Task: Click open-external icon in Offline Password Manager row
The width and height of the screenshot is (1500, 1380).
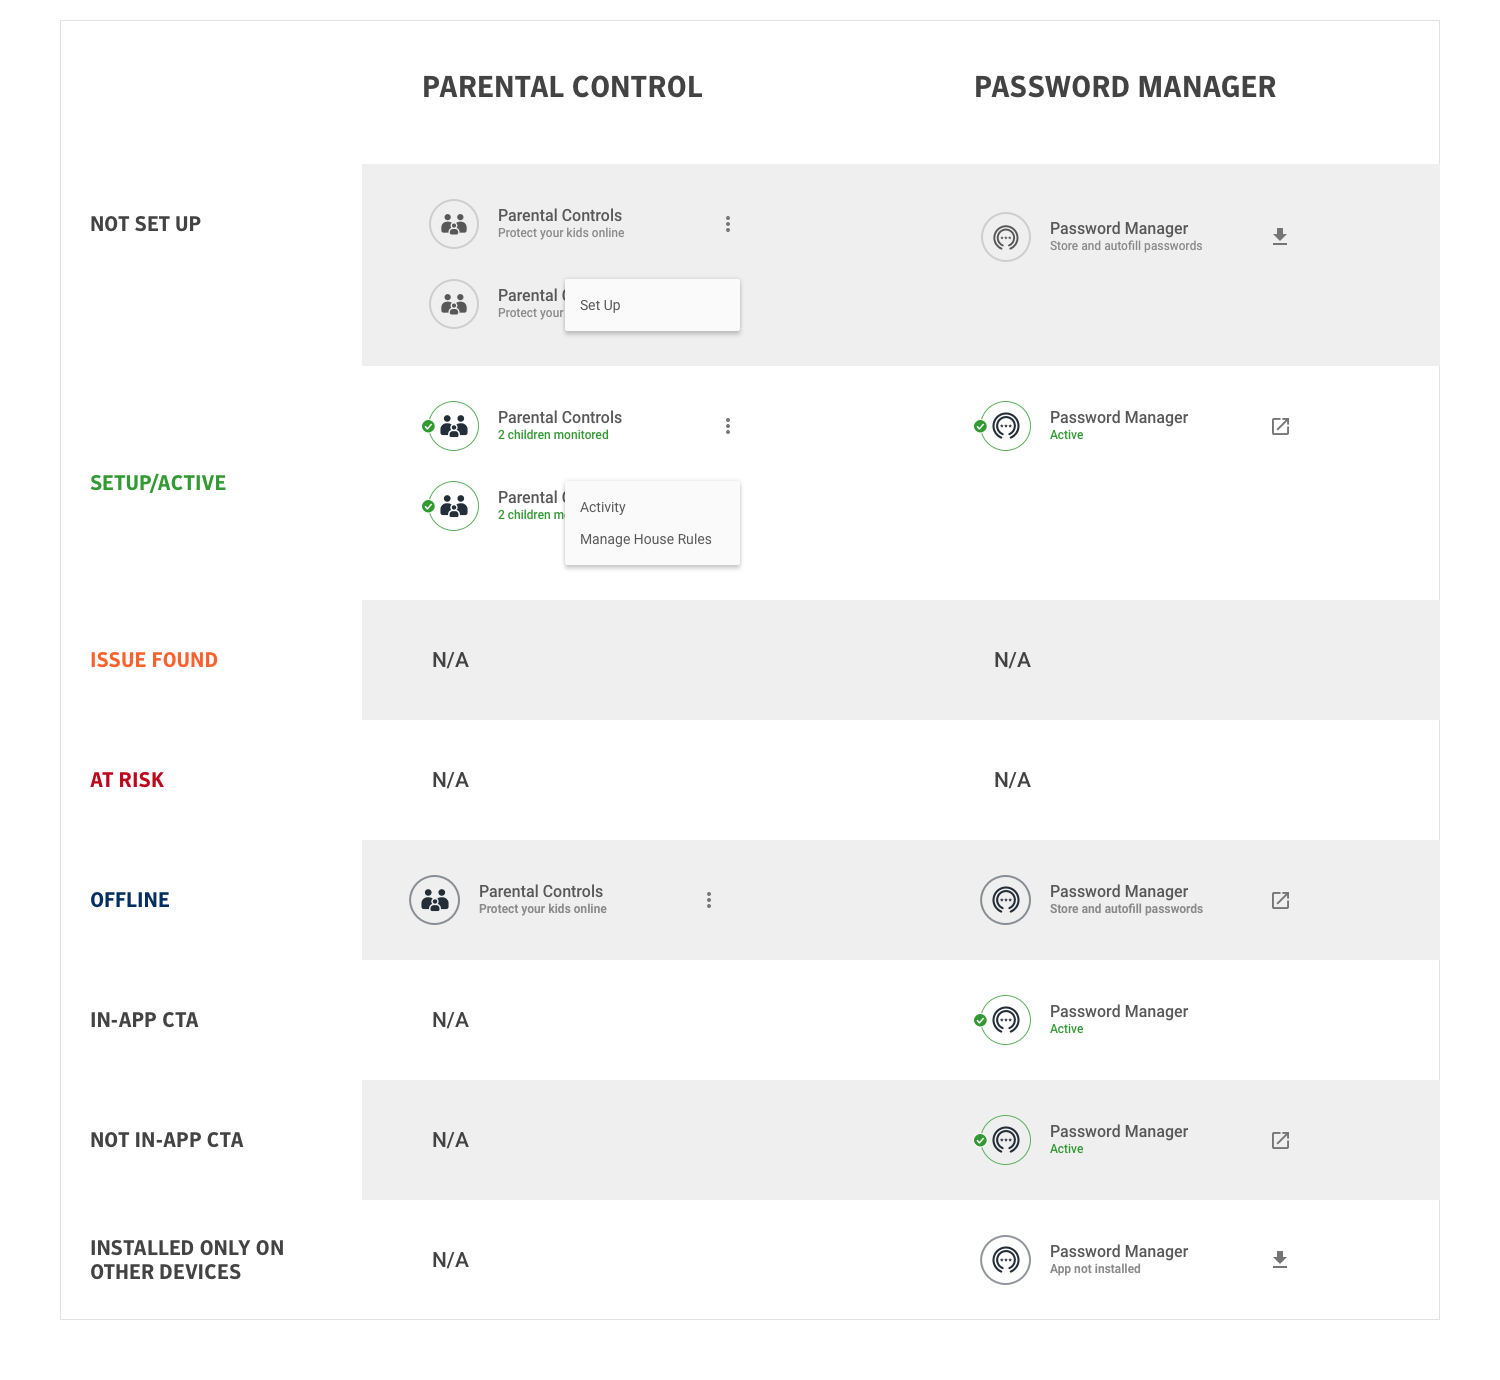Action: pos(1280,900)
